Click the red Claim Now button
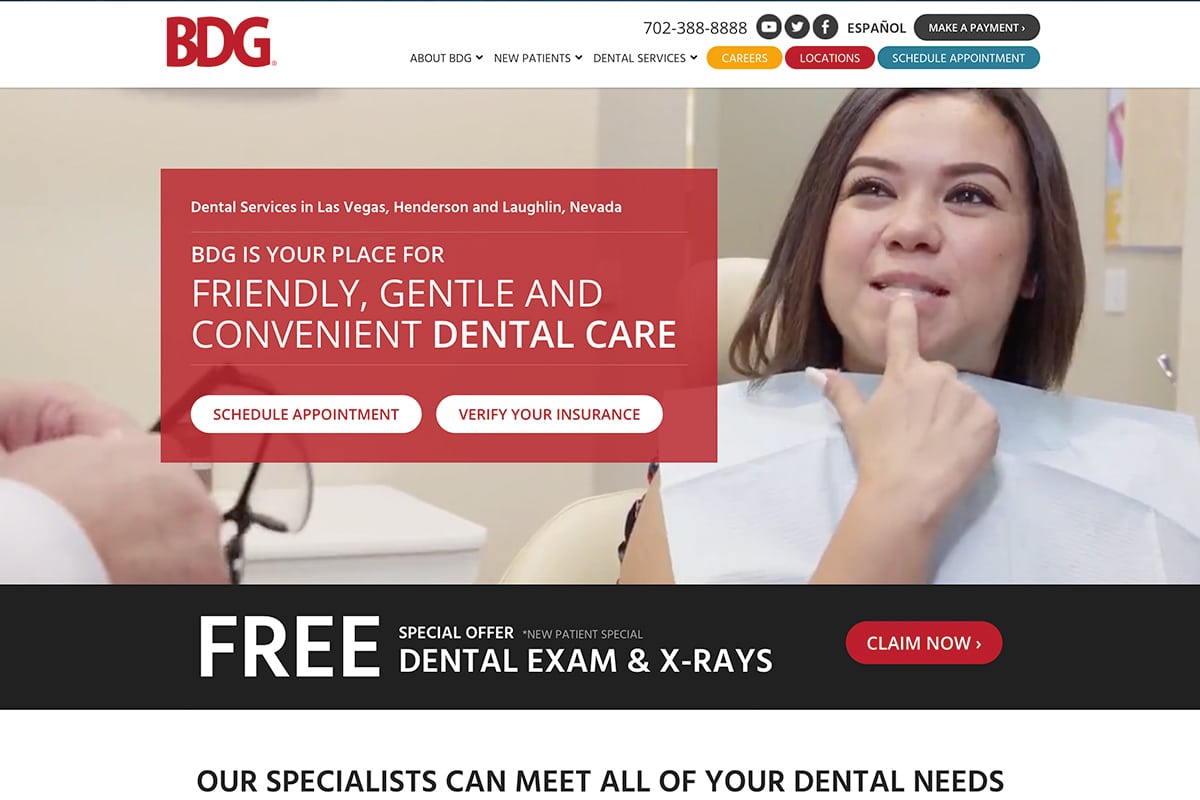Image resolution: width=1200 pixels, height=800 pixels. (x=924, y=643)
